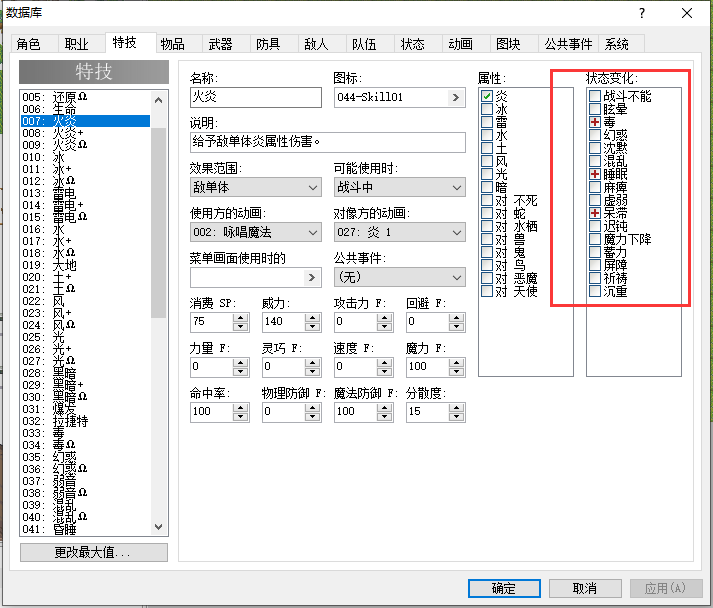
Task: Select skill 013 雷电 in list
Action: (85, 193)
